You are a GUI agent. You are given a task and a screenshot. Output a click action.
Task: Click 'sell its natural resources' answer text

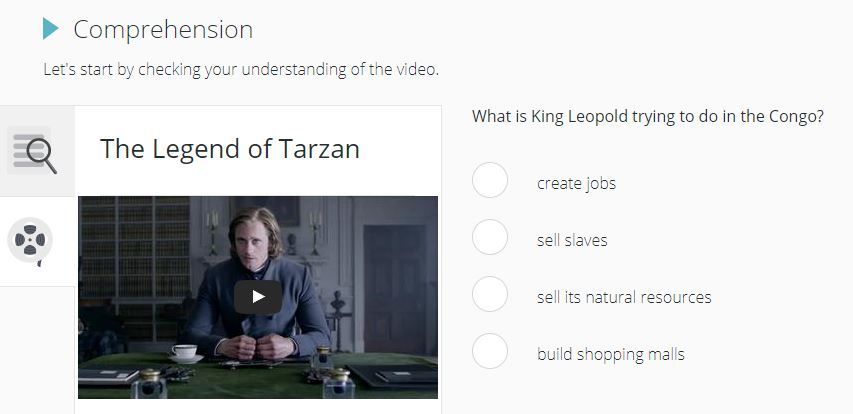pos(624,297)
